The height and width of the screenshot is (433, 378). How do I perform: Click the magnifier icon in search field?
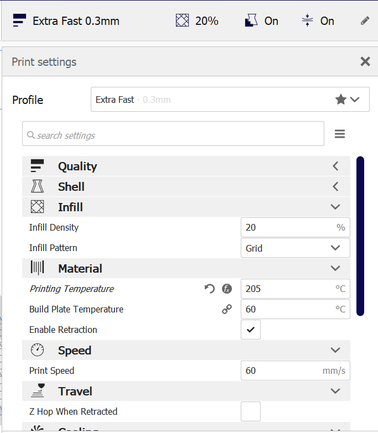[x=31, y=135]
